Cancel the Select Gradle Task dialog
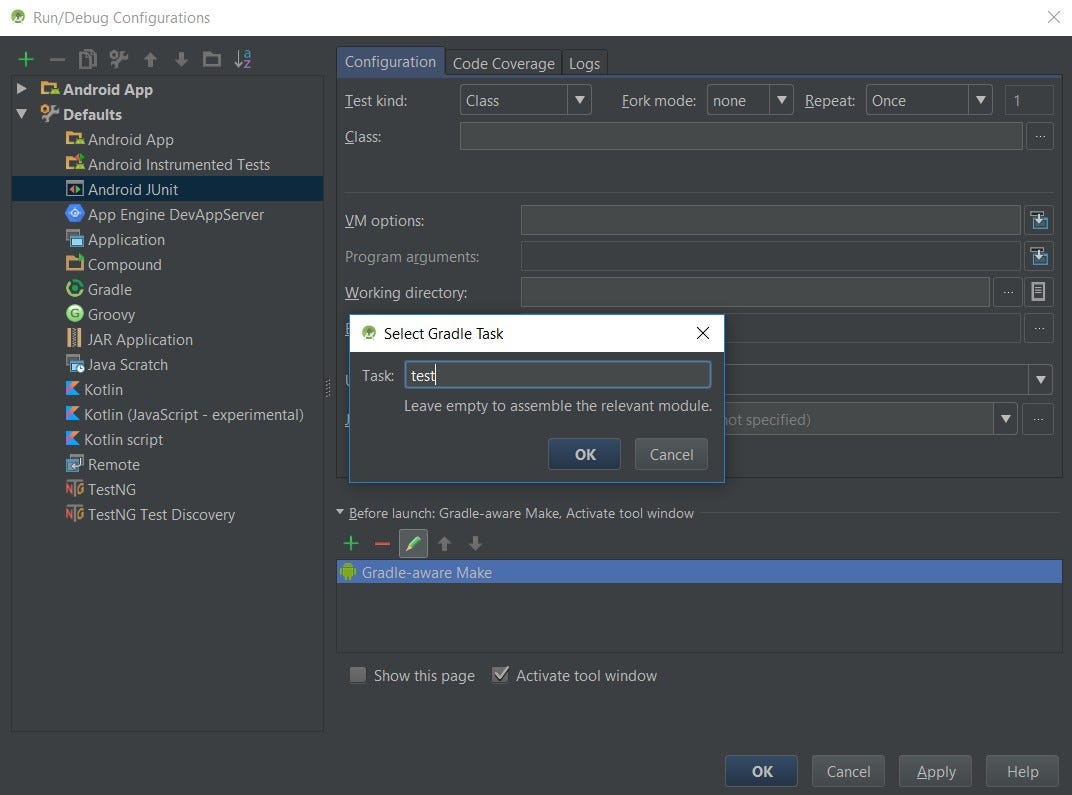Image resolution: width=1072 pixels, height=795 pixels. click(x=671, y=455)
